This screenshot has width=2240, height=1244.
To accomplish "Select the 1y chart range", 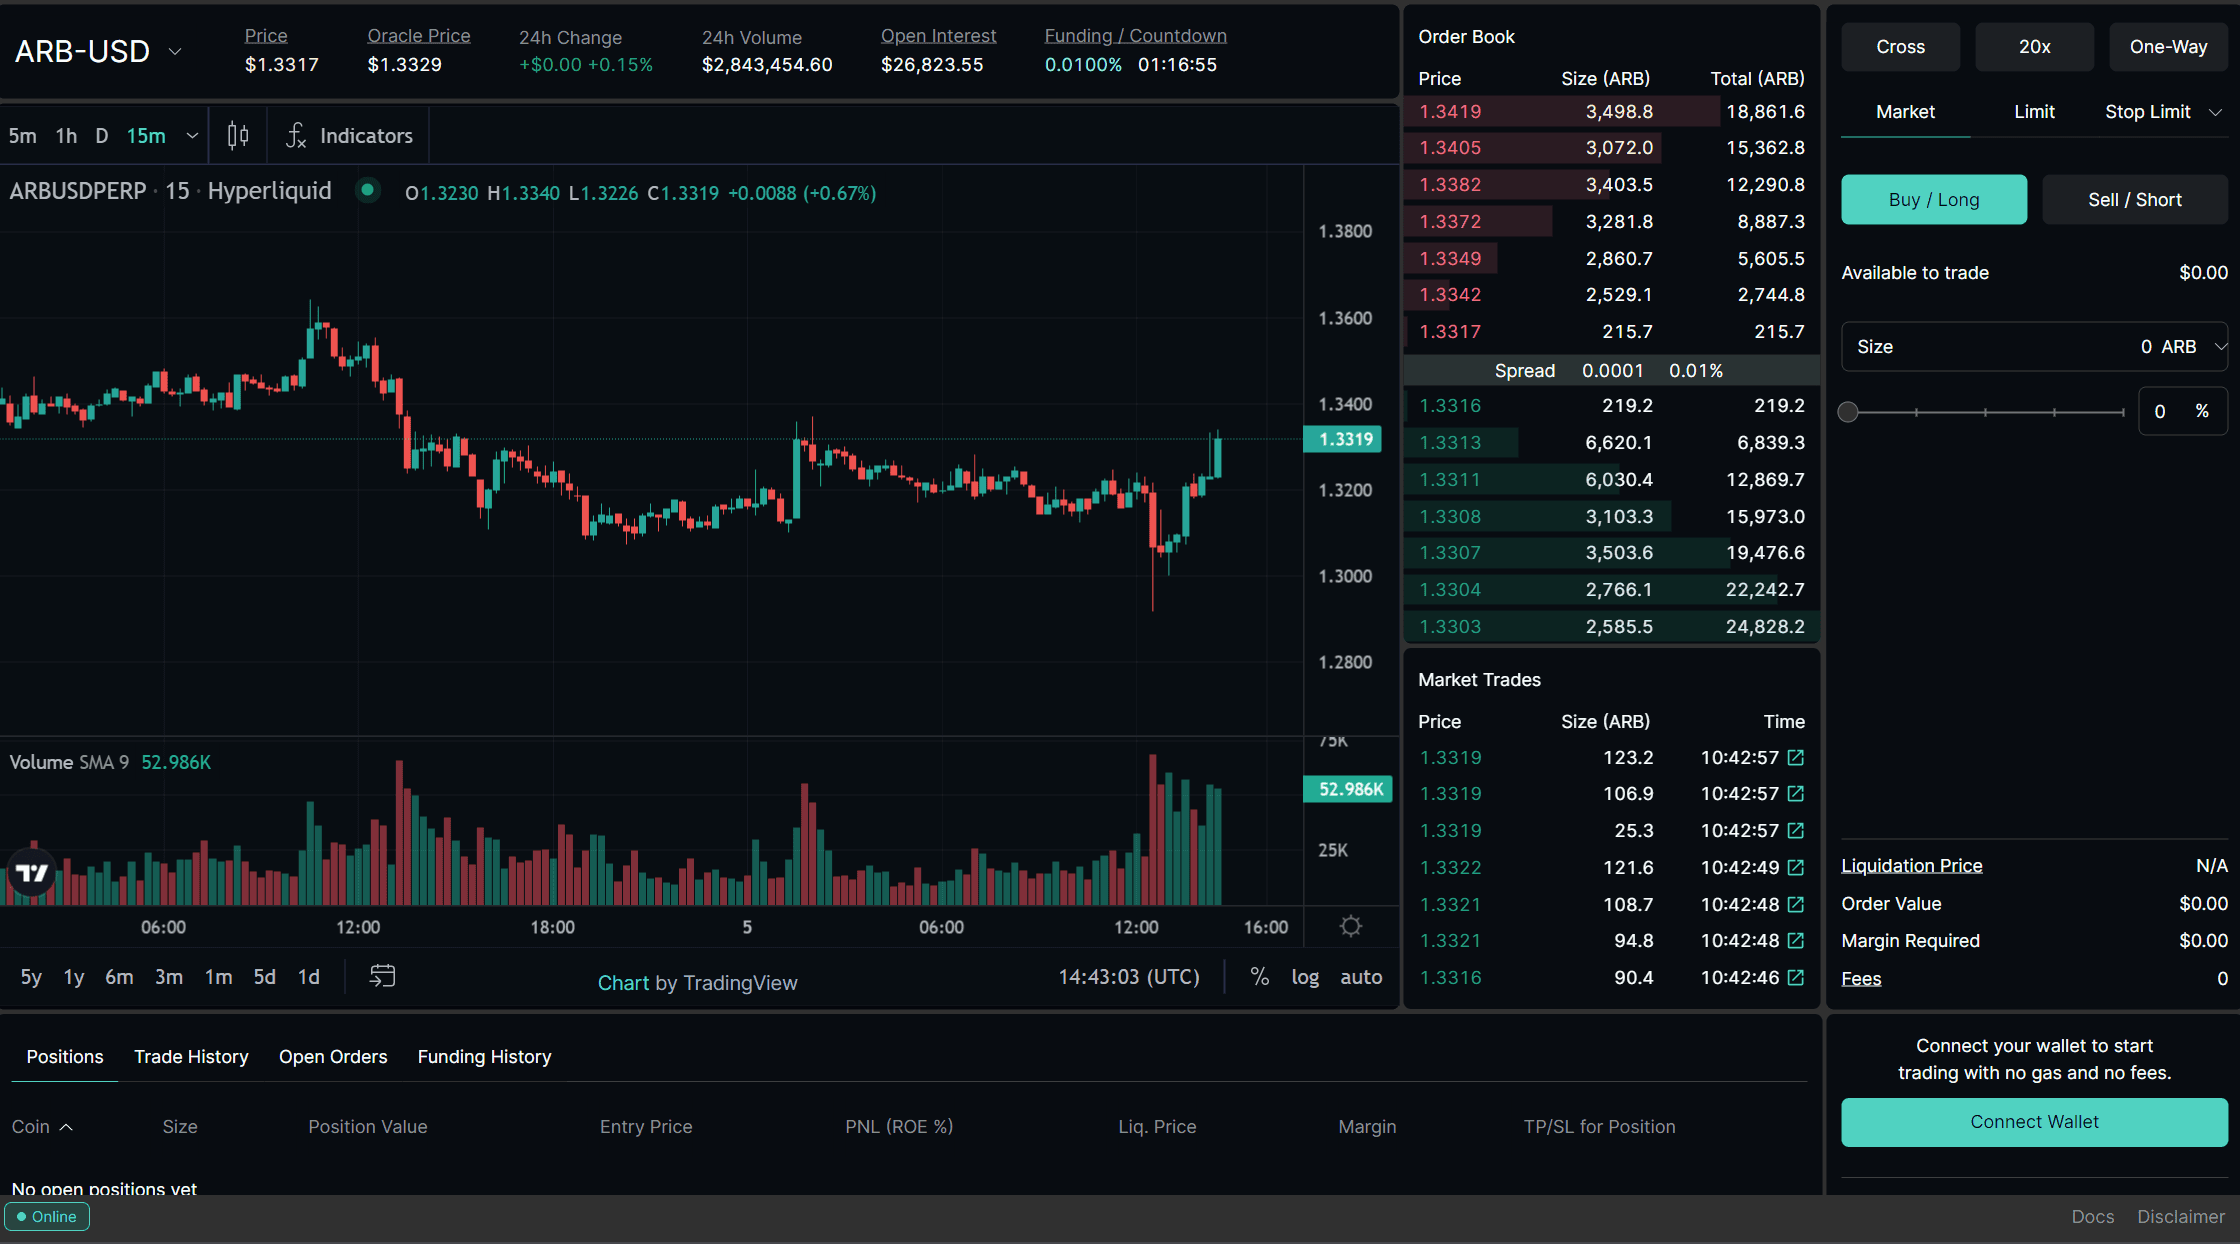I will (x=74, y=977).
